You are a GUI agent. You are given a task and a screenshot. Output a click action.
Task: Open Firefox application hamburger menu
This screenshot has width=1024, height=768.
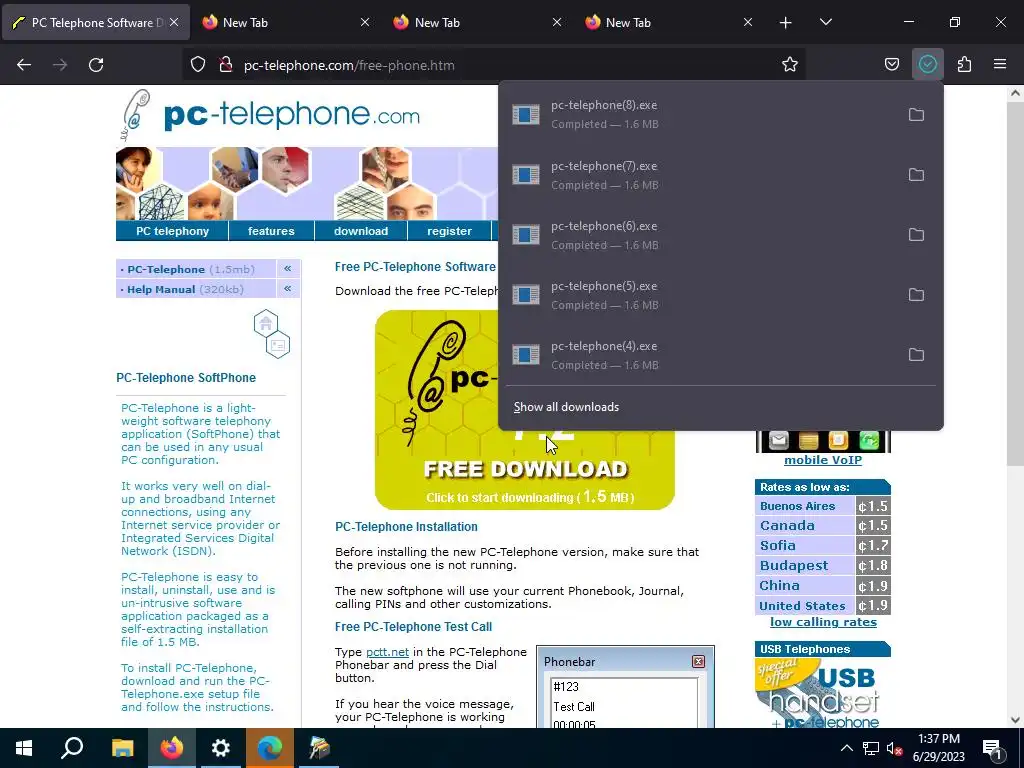coord(1000,65)
